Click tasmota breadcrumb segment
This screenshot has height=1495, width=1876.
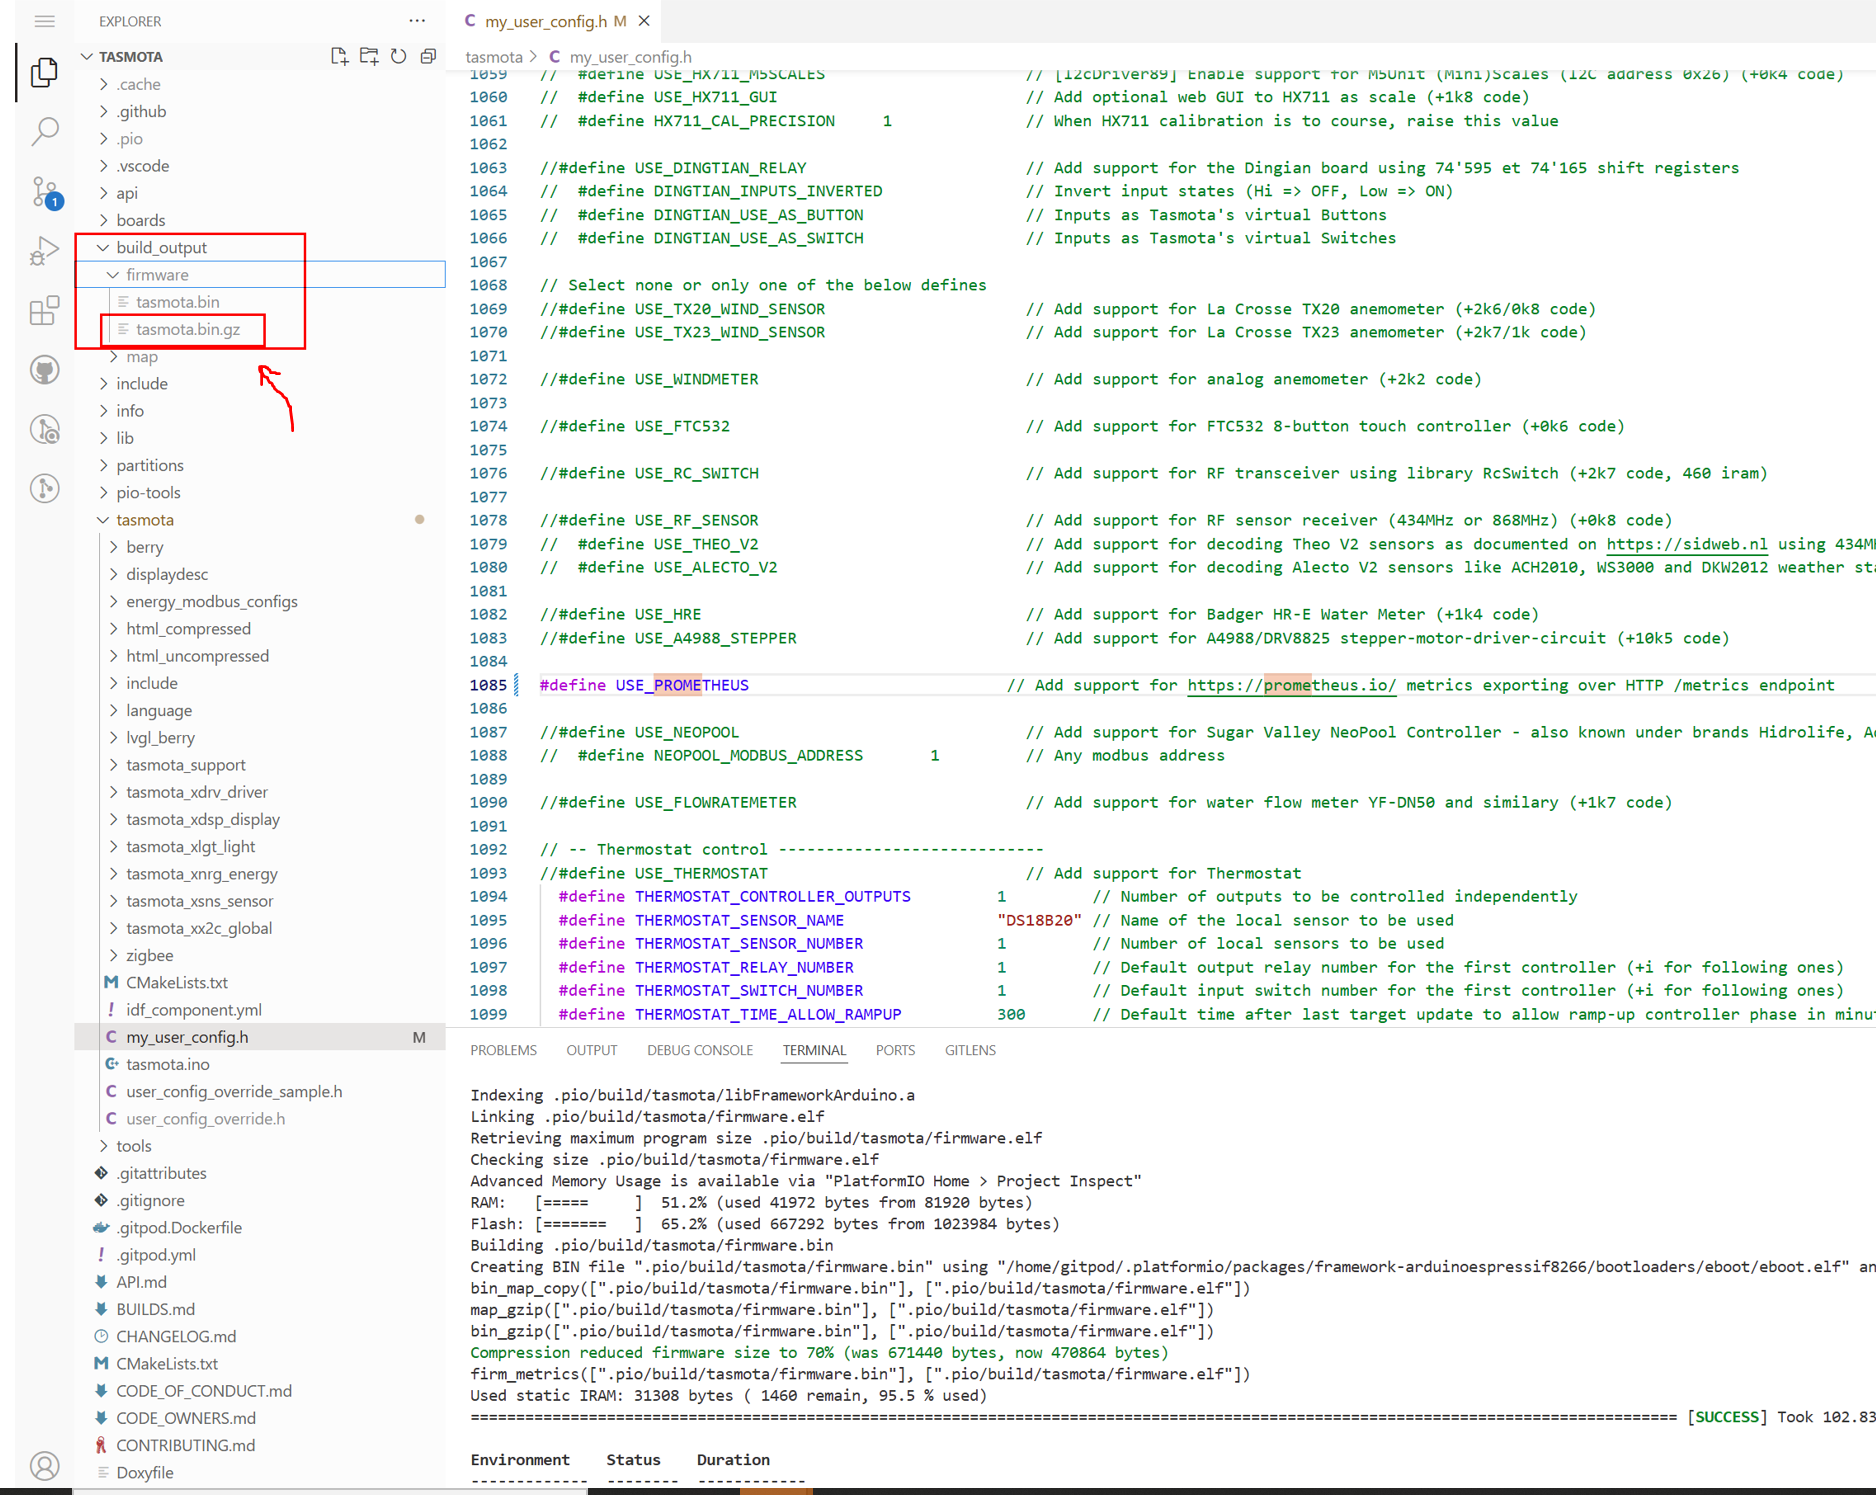click(494, 57)
